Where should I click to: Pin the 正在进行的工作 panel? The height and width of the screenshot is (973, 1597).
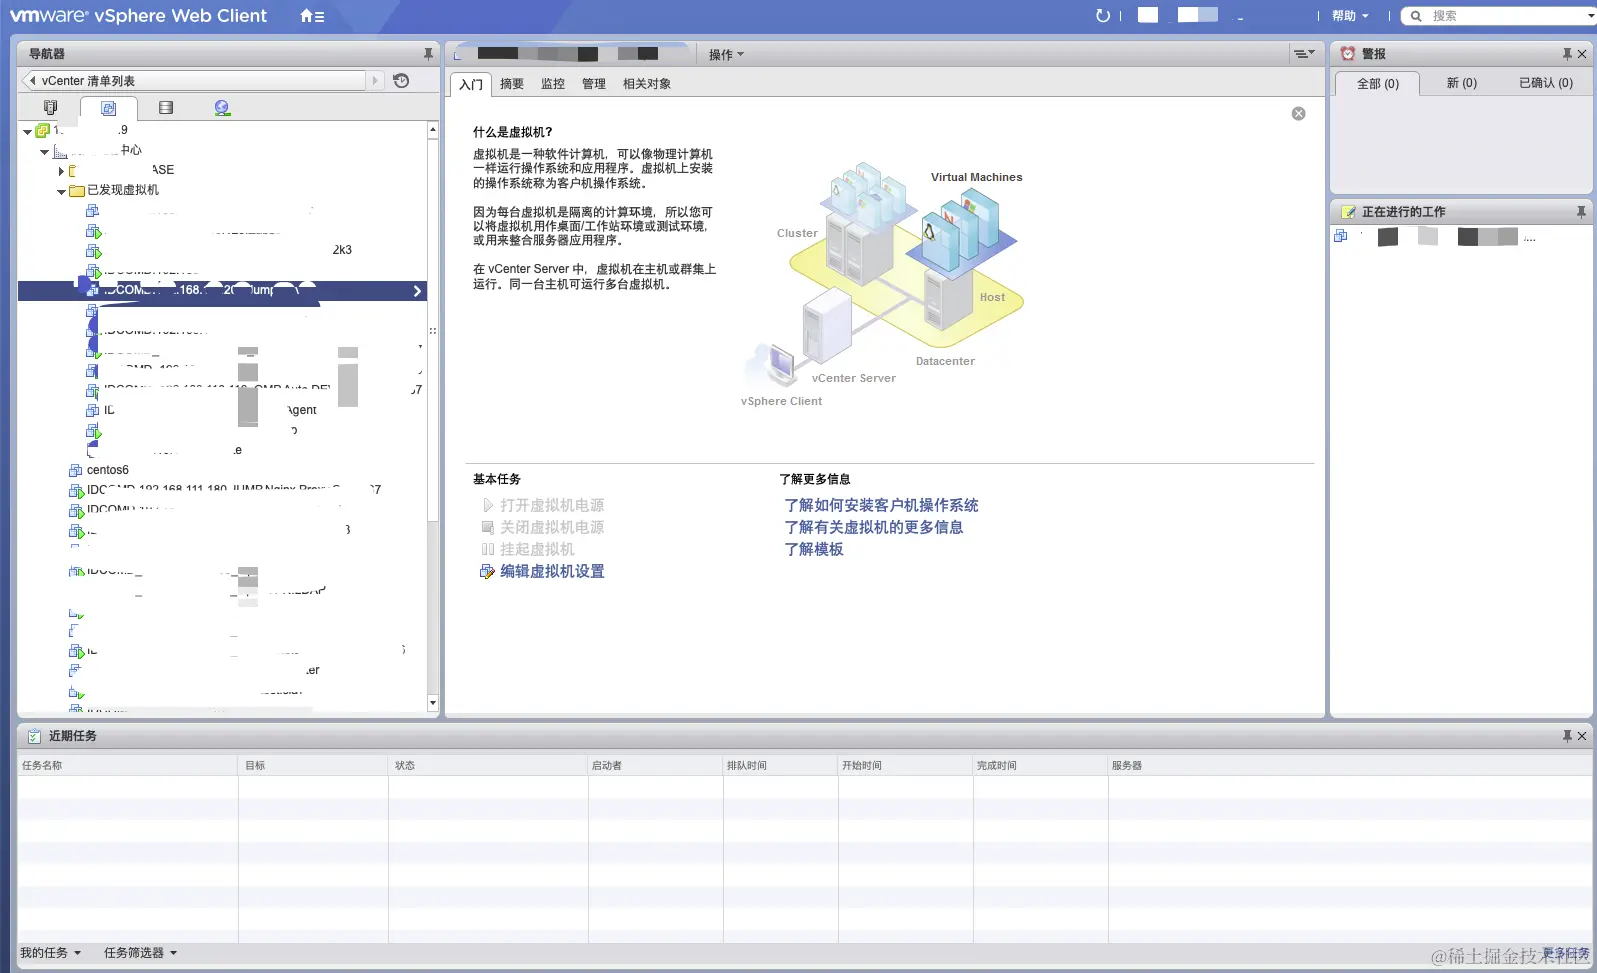[1581, 212]
